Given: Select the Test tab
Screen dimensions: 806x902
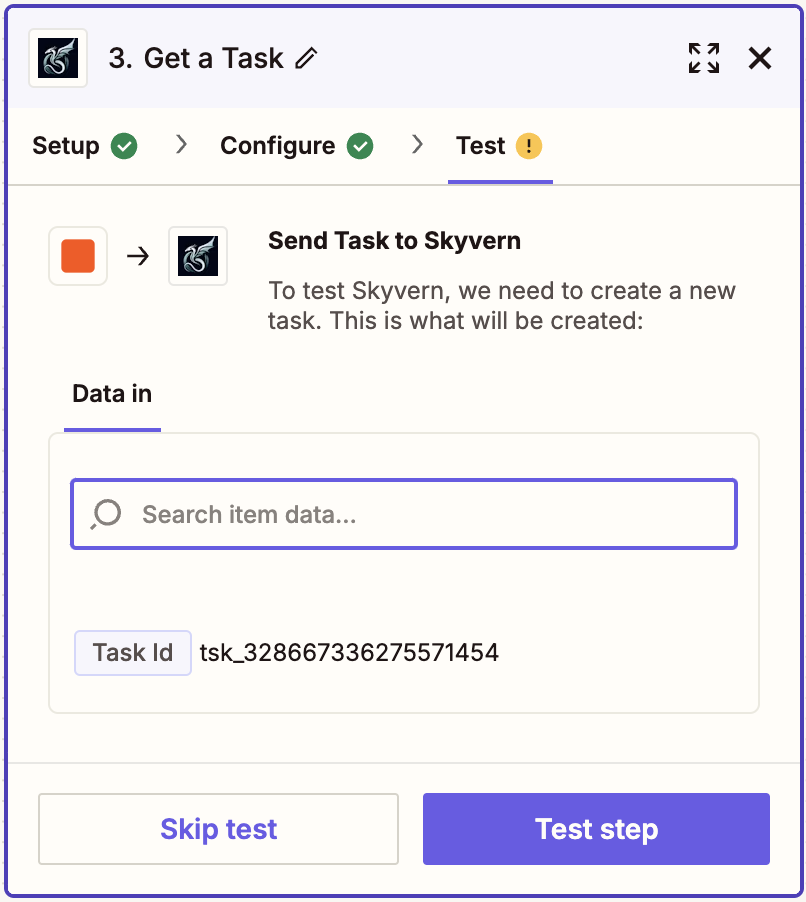Looking at the screenshot, I should [481, 146].
